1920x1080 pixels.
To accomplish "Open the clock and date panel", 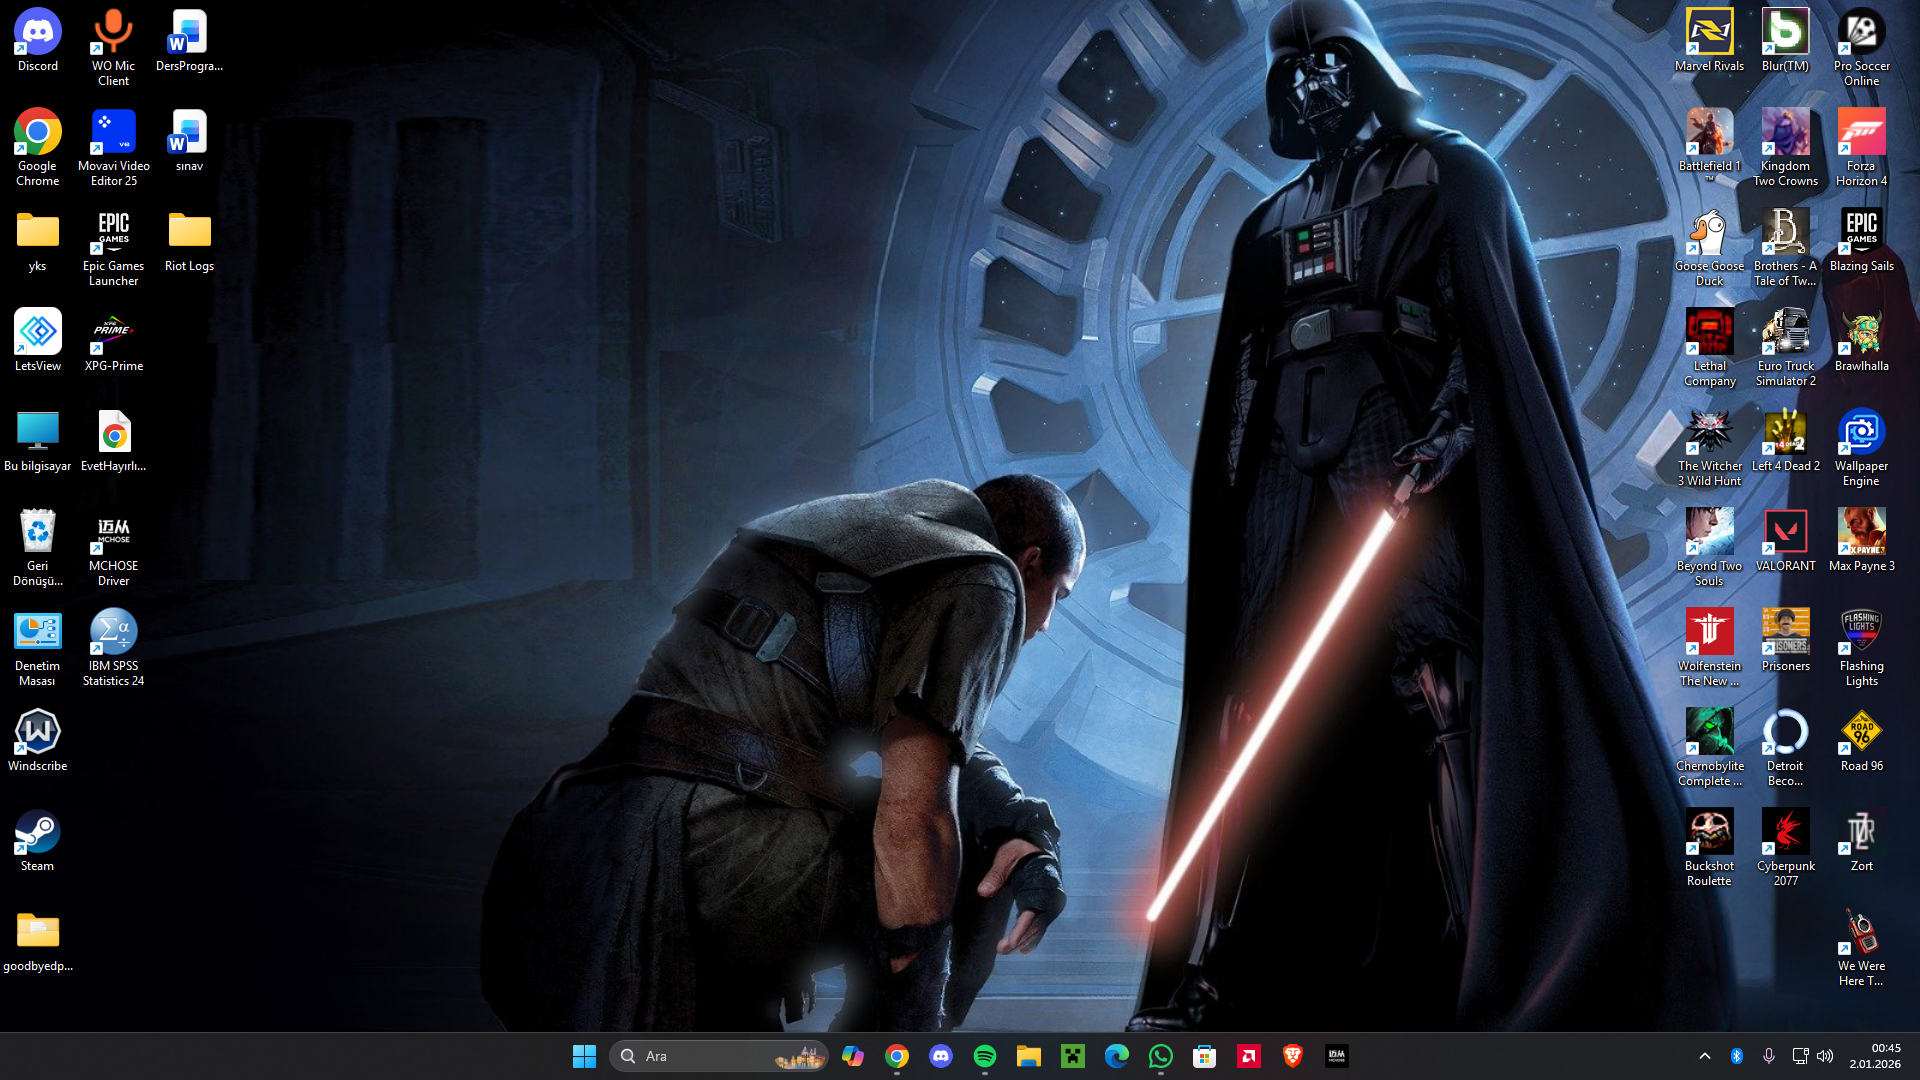I will pyautogui.click(x=1875, y=1056).
